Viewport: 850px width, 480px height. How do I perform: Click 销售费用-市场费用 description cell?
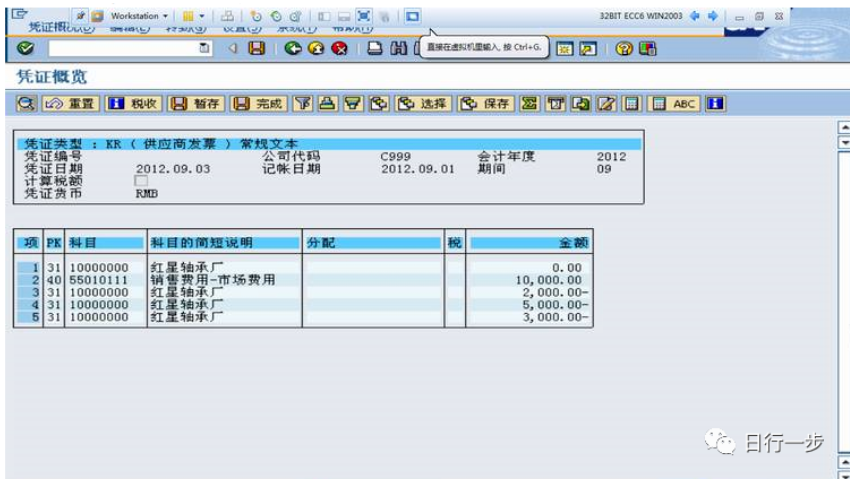click(212, 280)
